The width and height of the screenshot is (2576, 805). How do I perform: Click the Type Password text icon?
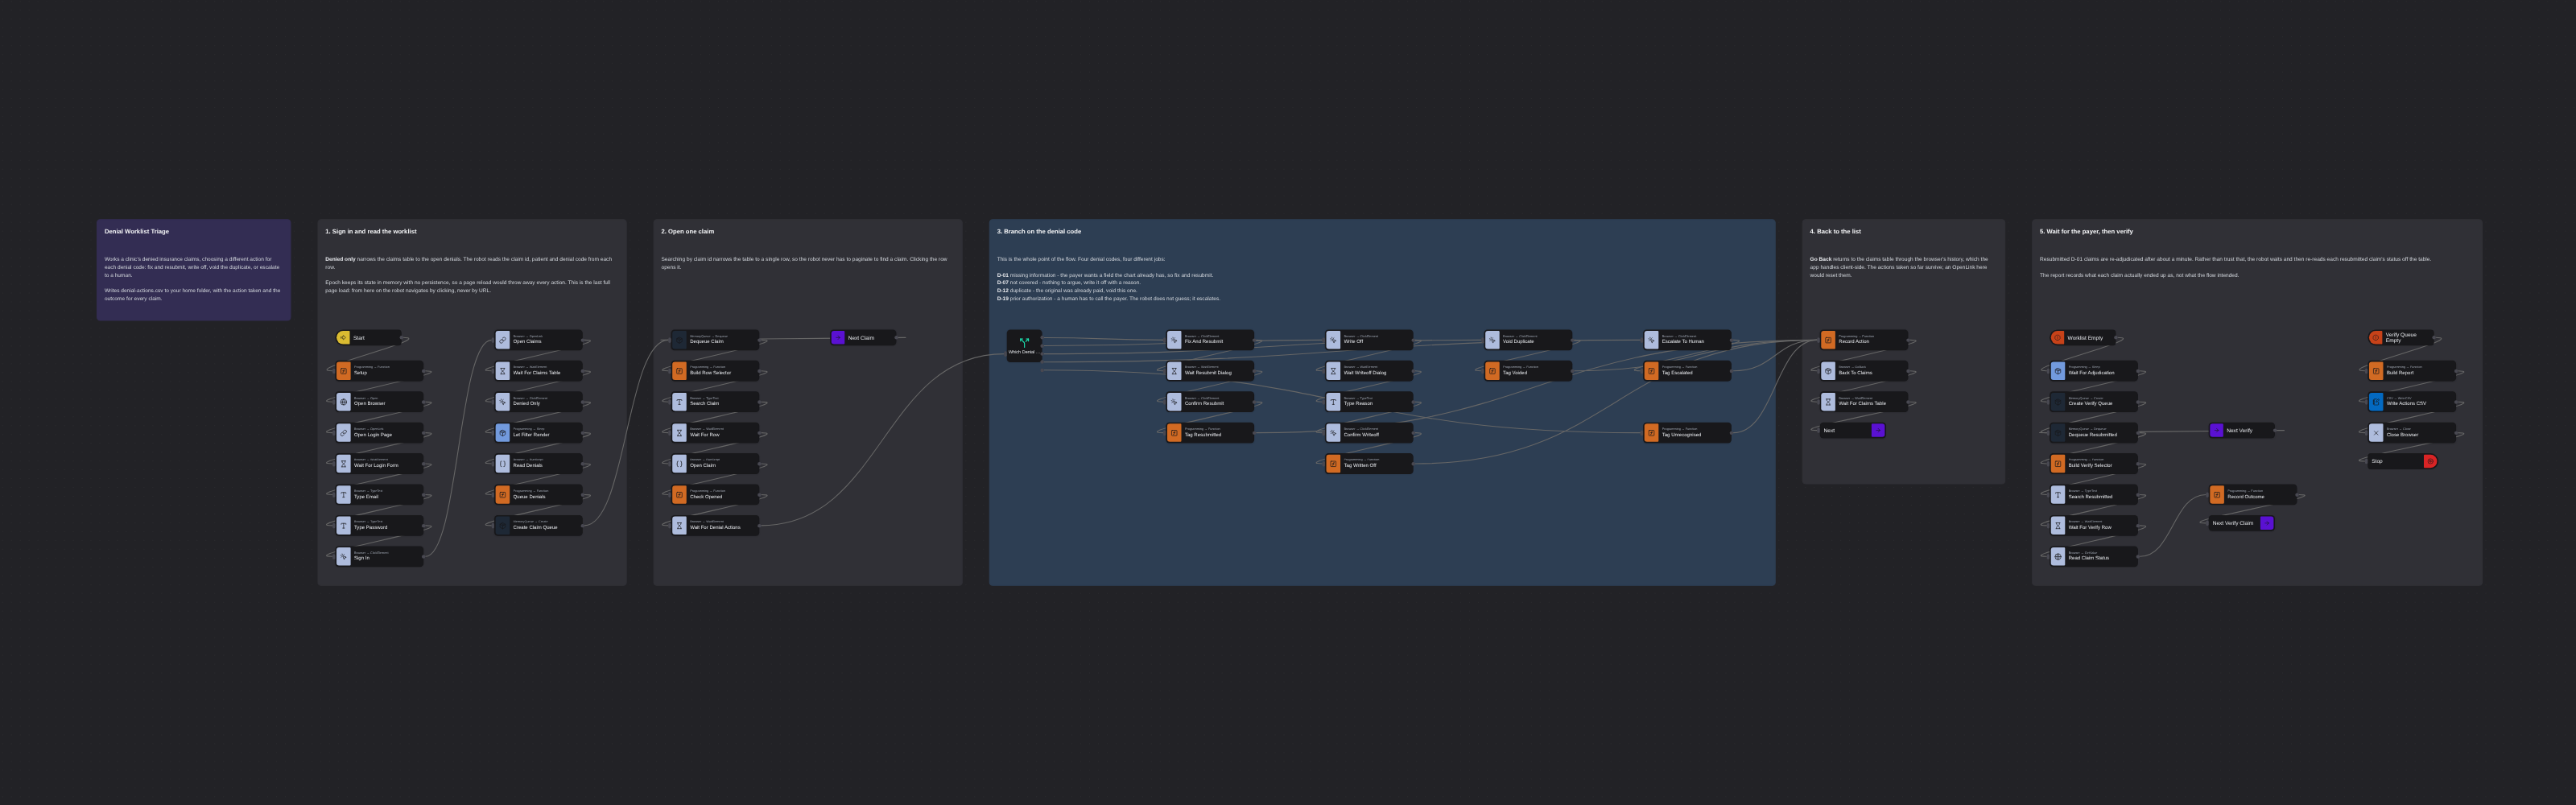coord(344,526)
